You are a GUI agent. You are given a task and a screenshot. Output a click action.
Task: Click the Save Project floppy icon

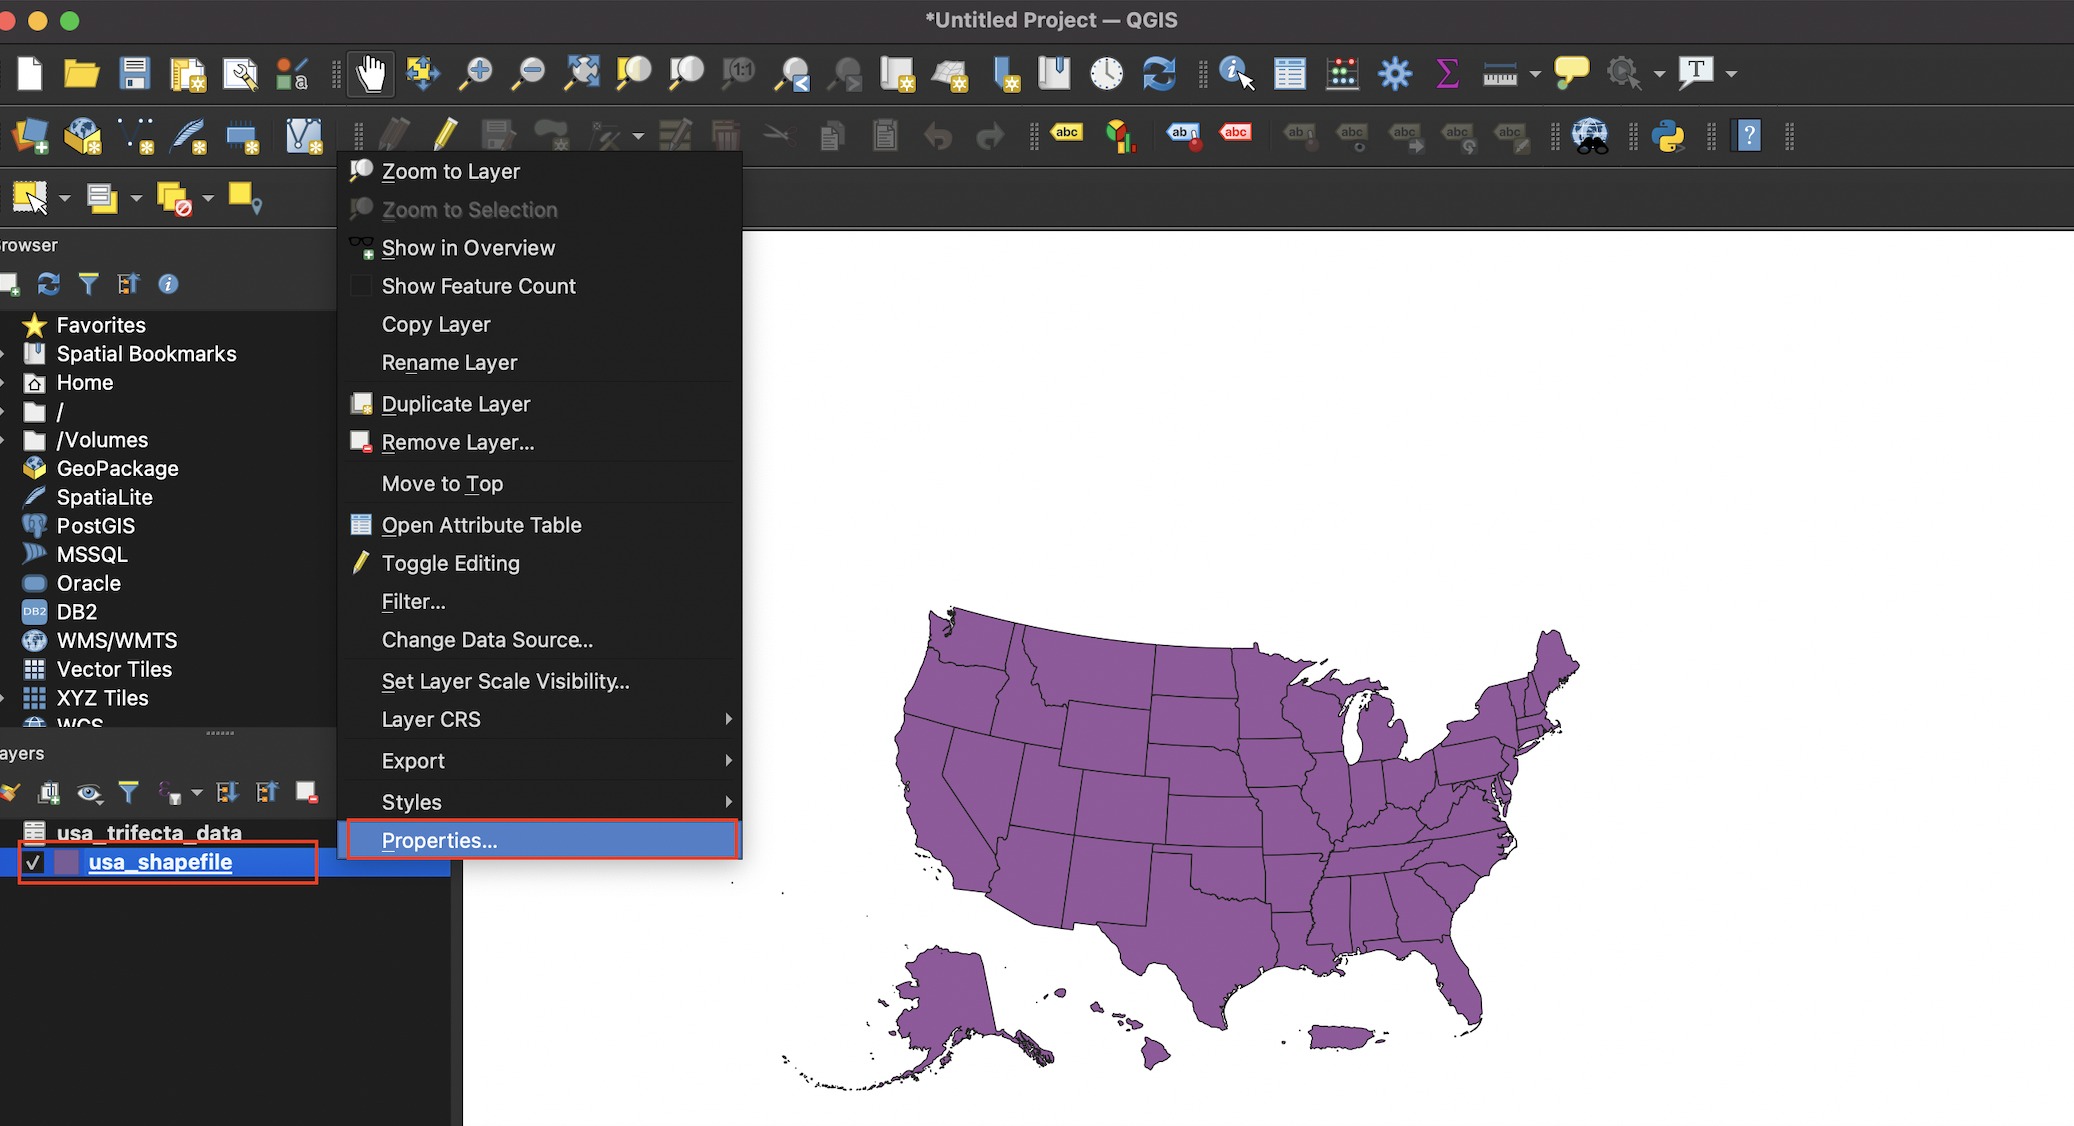[134, 73]
